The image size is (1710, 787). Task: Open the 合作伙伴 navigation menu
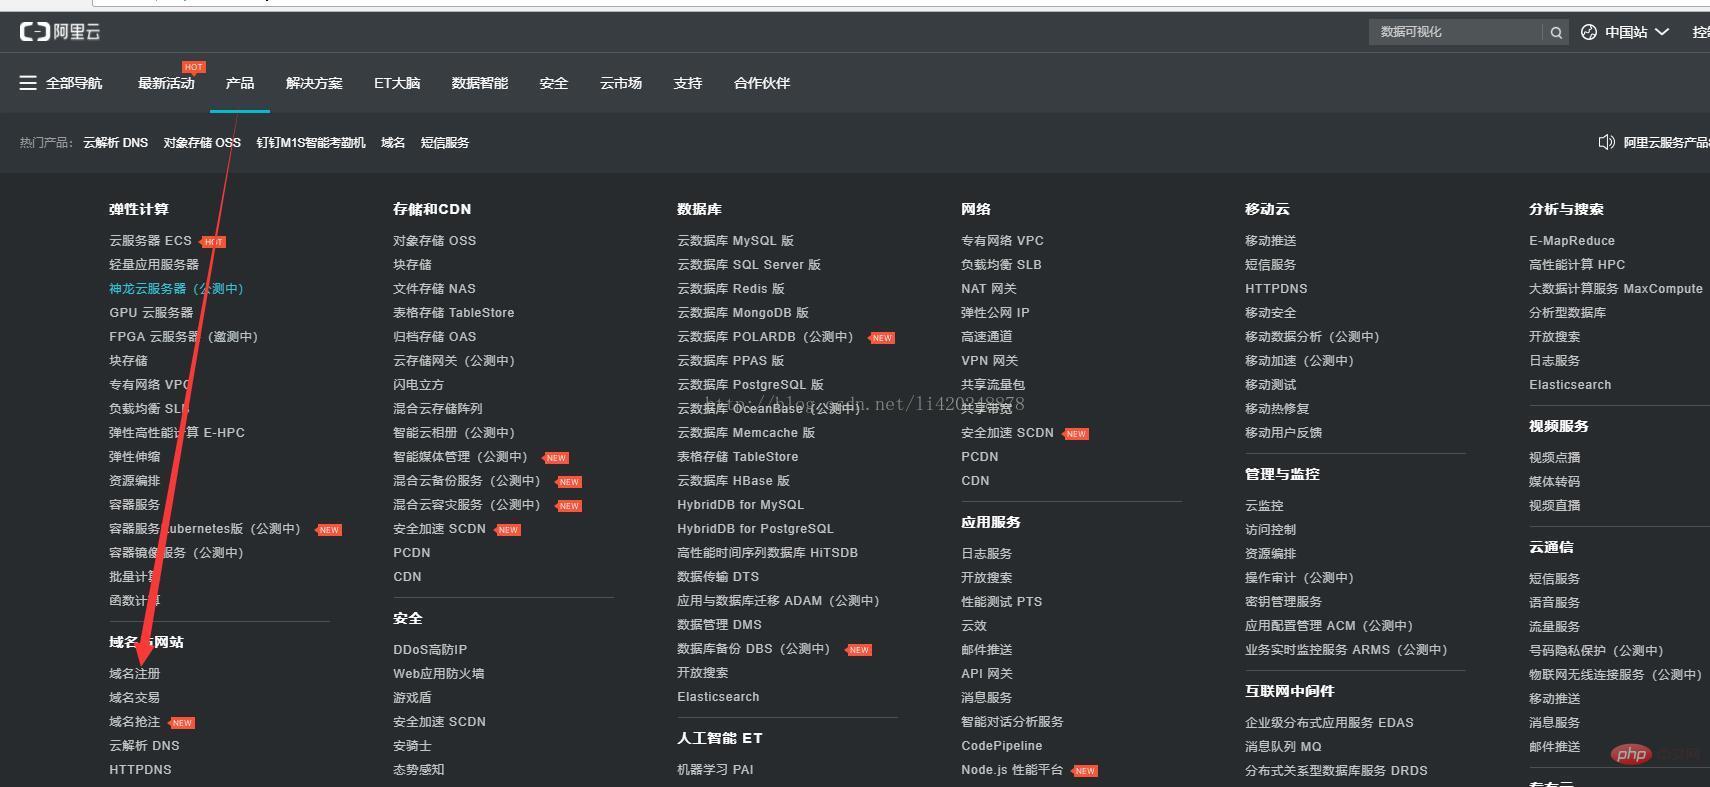tap(762, 83)
